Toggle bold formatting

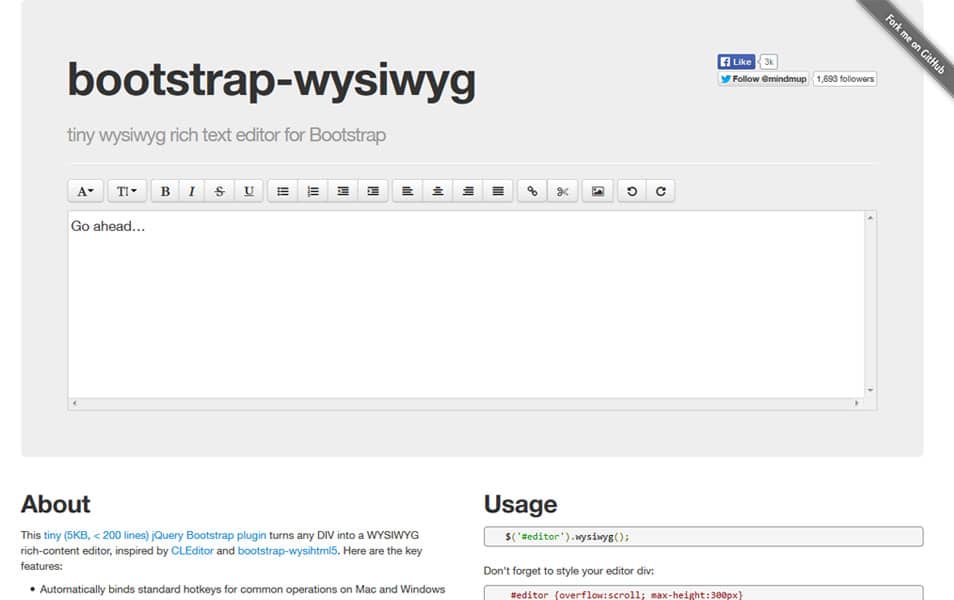coord(164,190)
